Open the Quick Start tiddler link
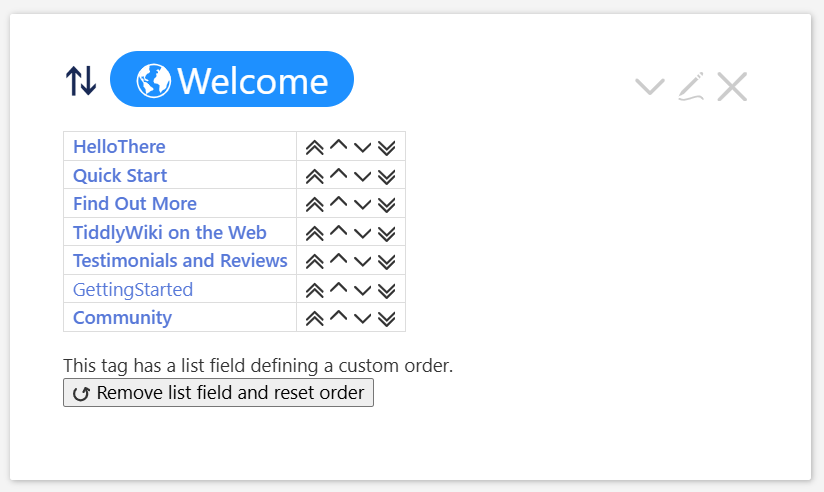The image size is (824, 492). (x=120, y=176)
